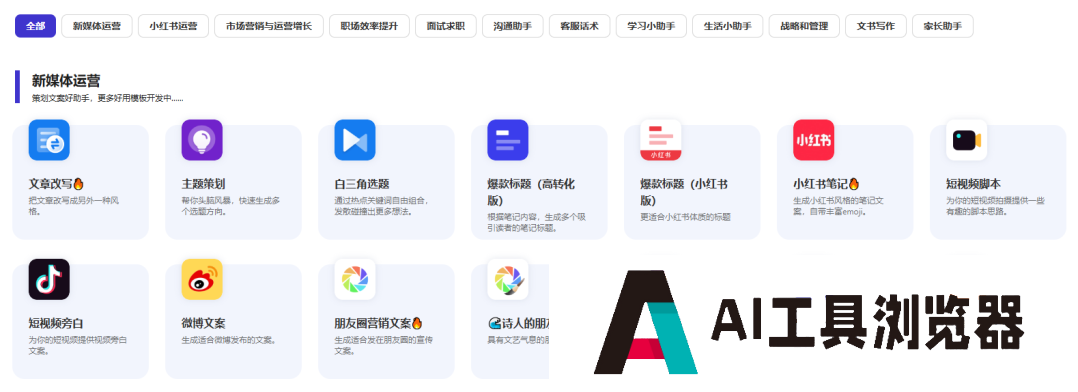Click description 生成适合发在朋友圈的宣传文案
This screenshot has height=392, width=1078.
coord(383,345)
